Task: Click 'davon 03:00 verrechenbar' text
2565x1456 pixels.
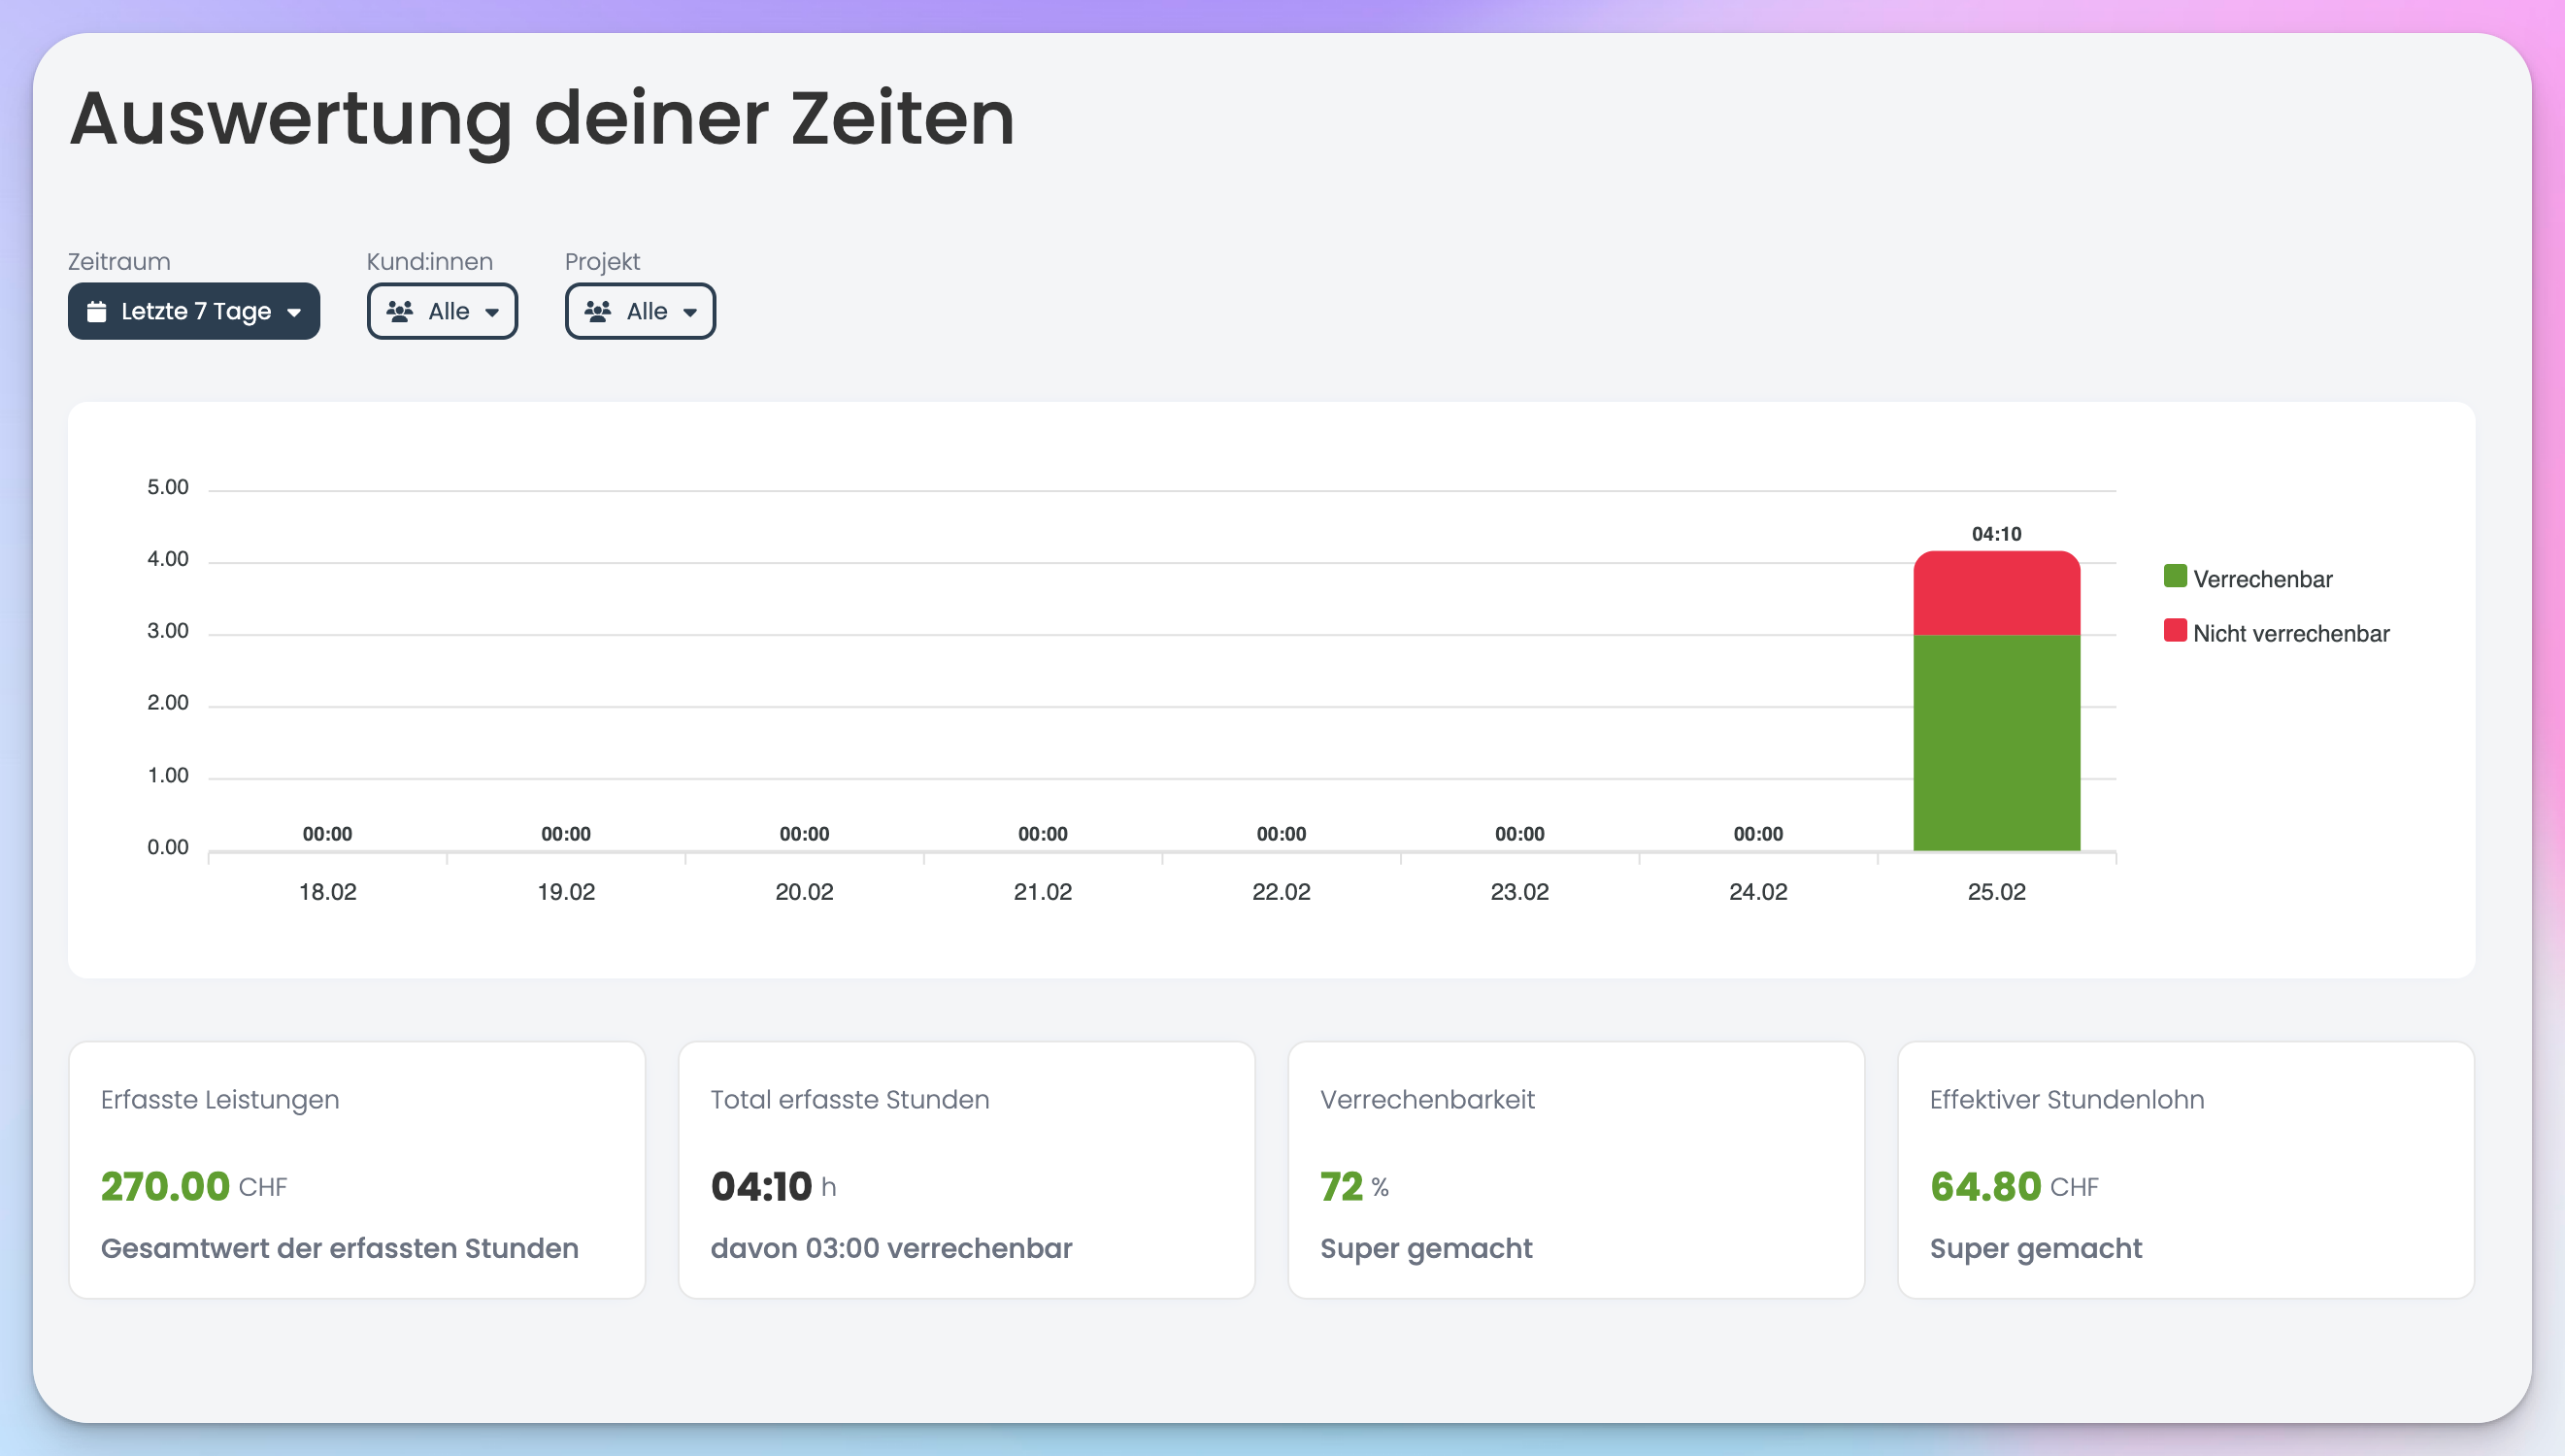Action: click(x=891, y=1248)
